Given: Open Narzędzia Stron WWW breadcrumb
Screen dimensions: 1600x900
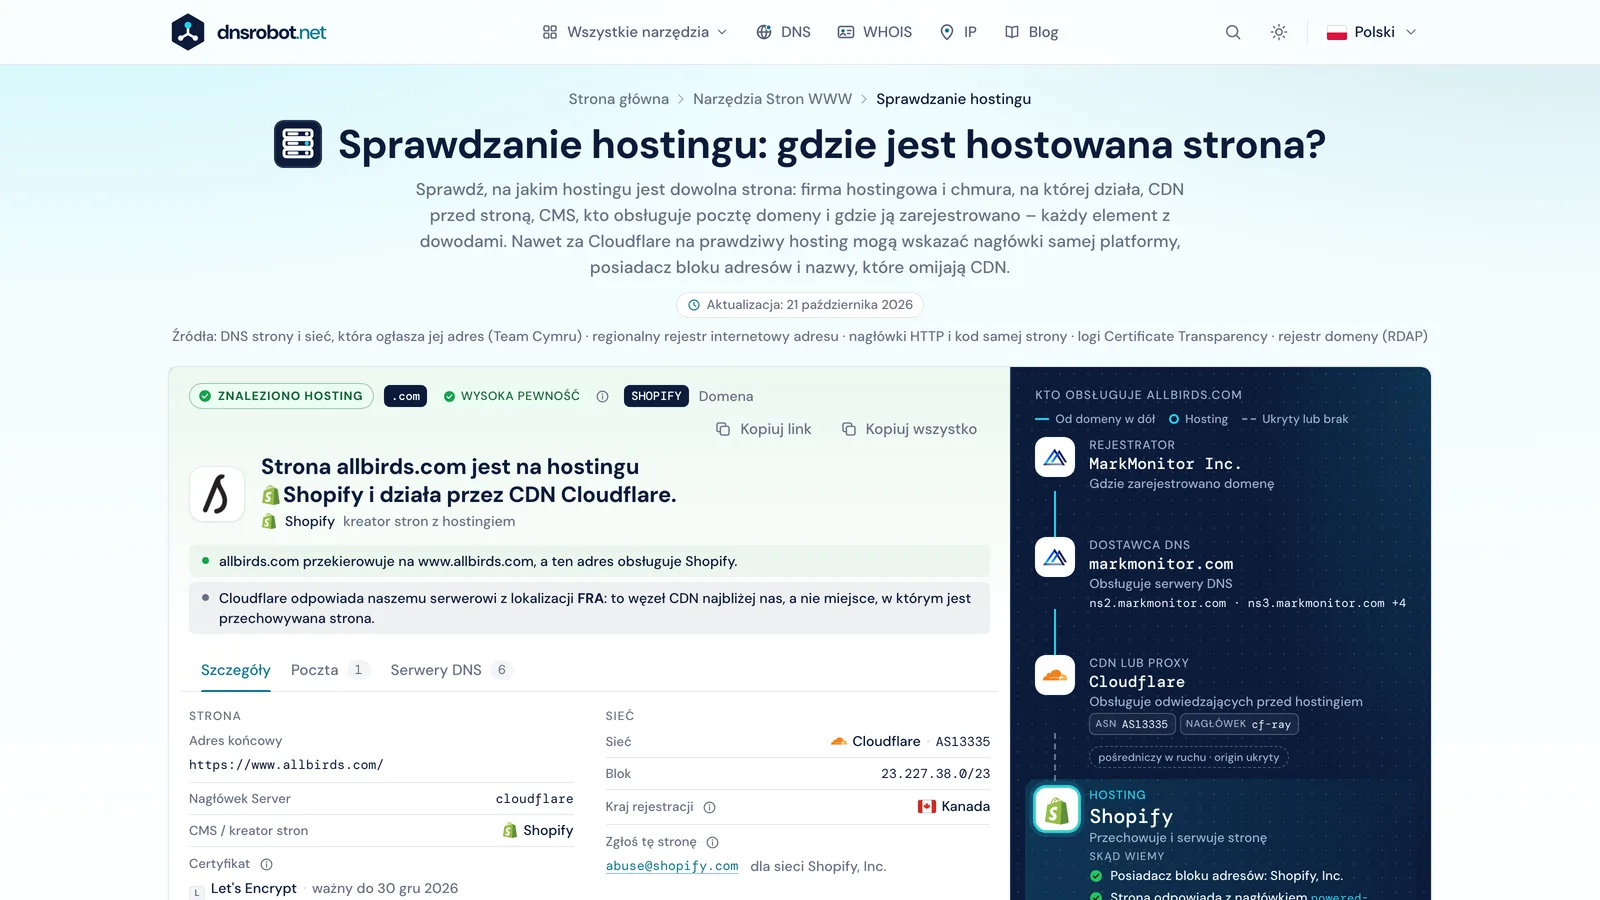Looking at the screenshot, I should tap(772, 99).
